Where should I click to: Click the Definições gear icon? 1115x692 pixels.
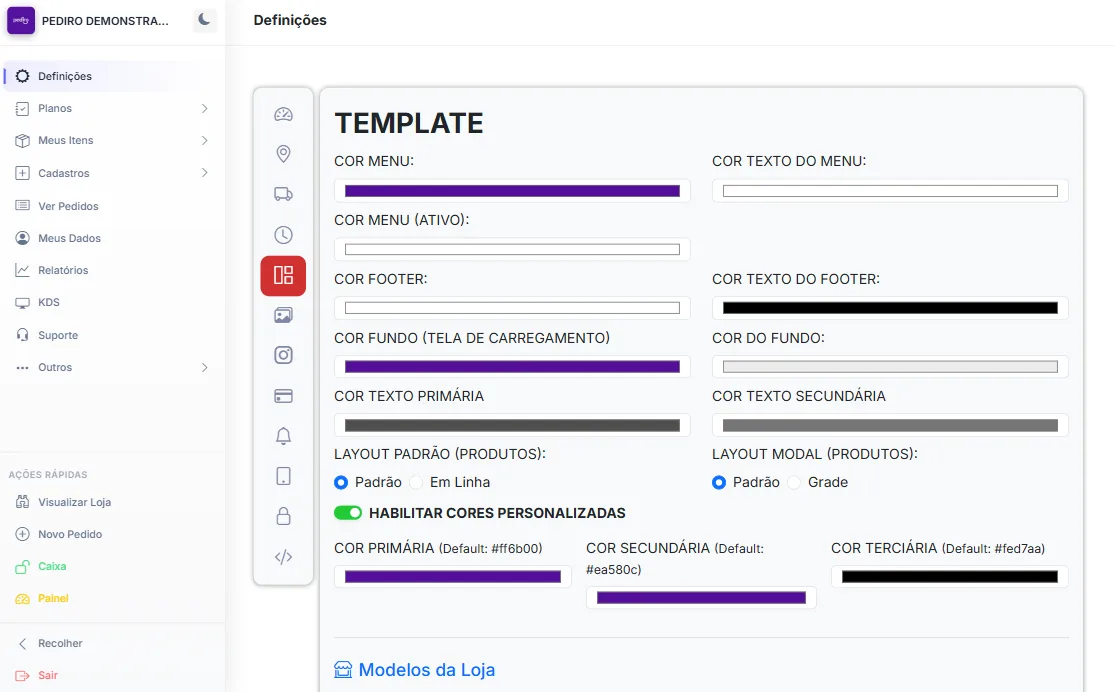pos(23,76)
